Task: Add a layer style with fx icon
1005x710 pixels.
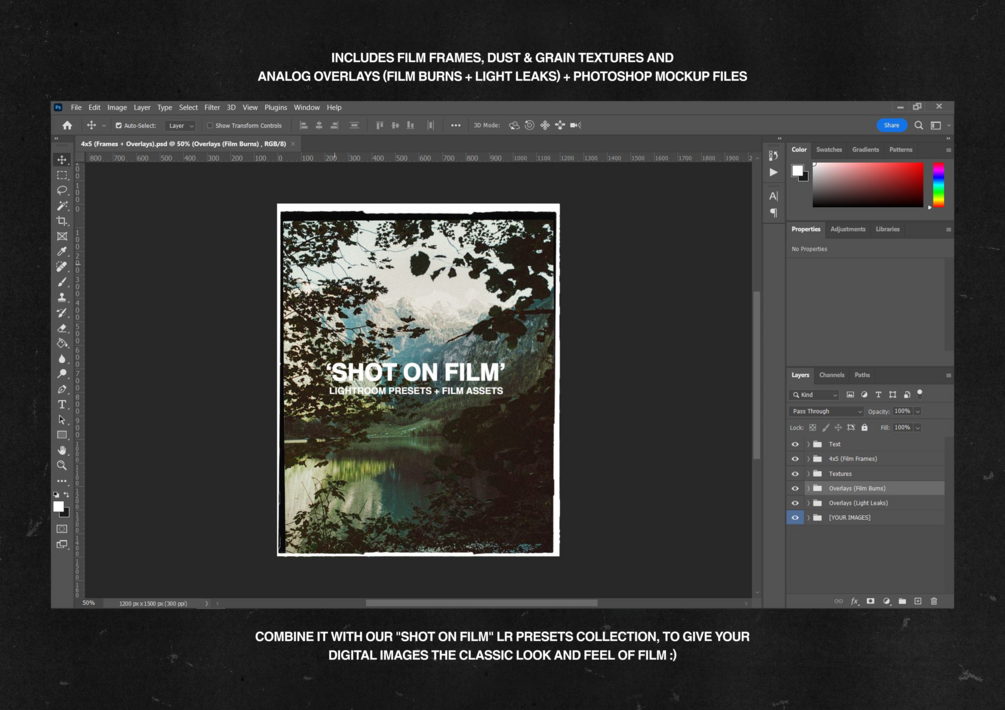Action: click(854, 601)
